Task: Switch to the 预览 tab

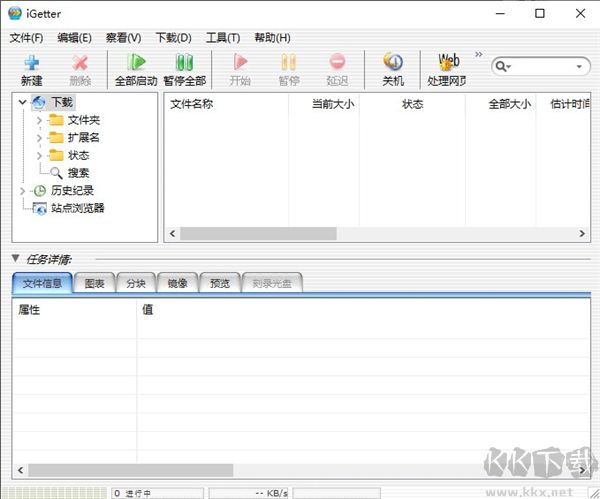Action: click(220, 284)
